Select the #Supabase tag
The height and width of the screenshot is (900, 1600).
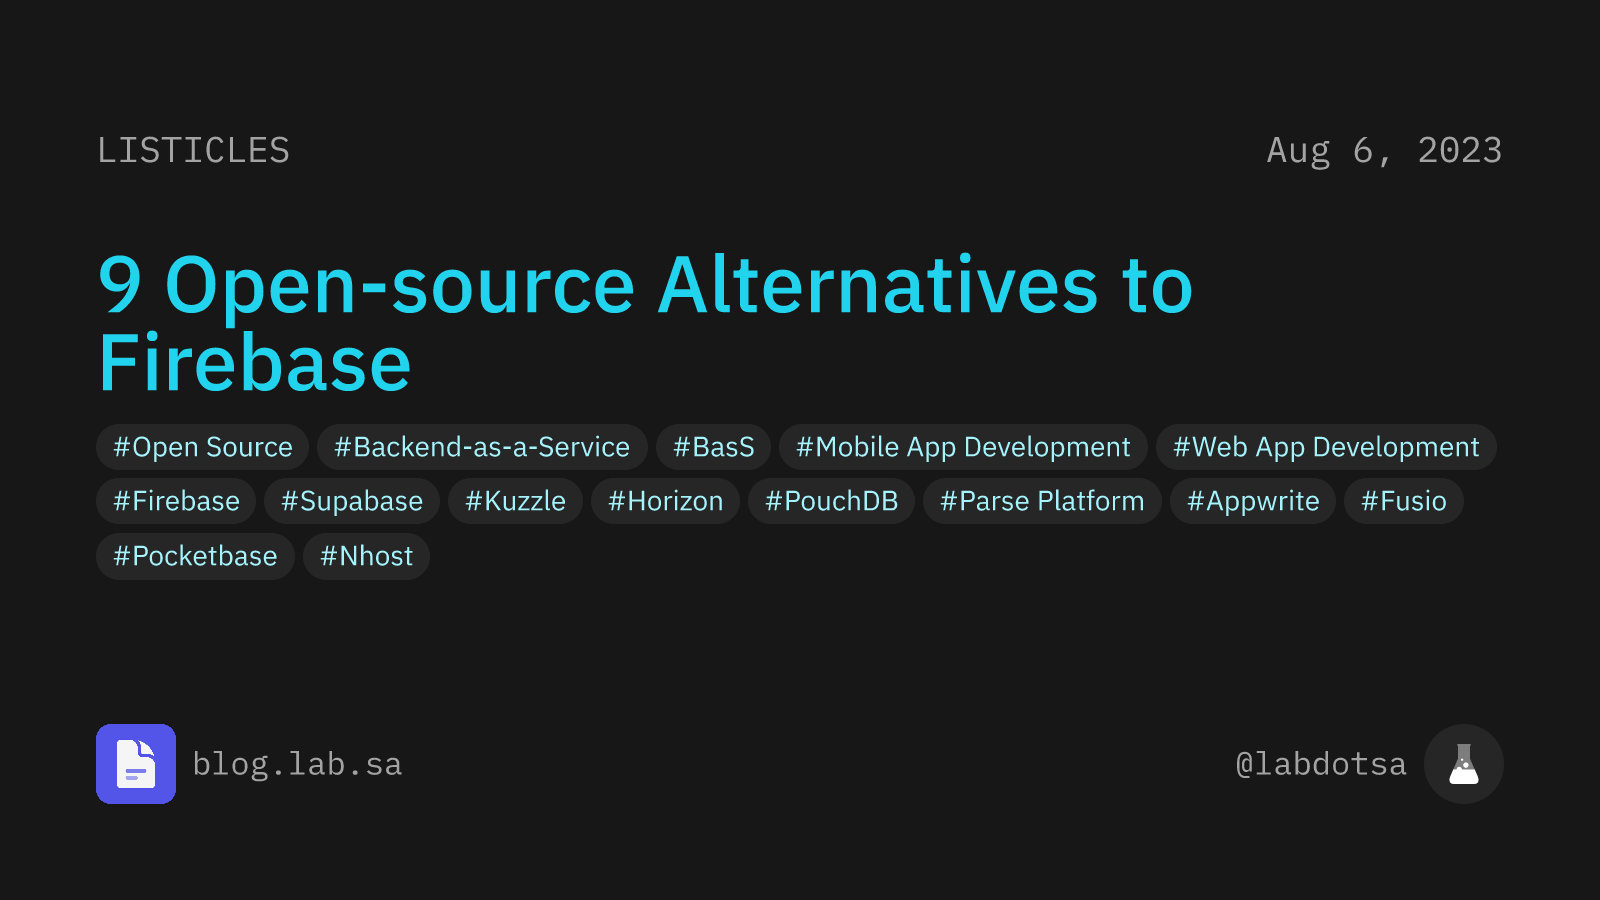pyautogui.click(x=352, y=501)
